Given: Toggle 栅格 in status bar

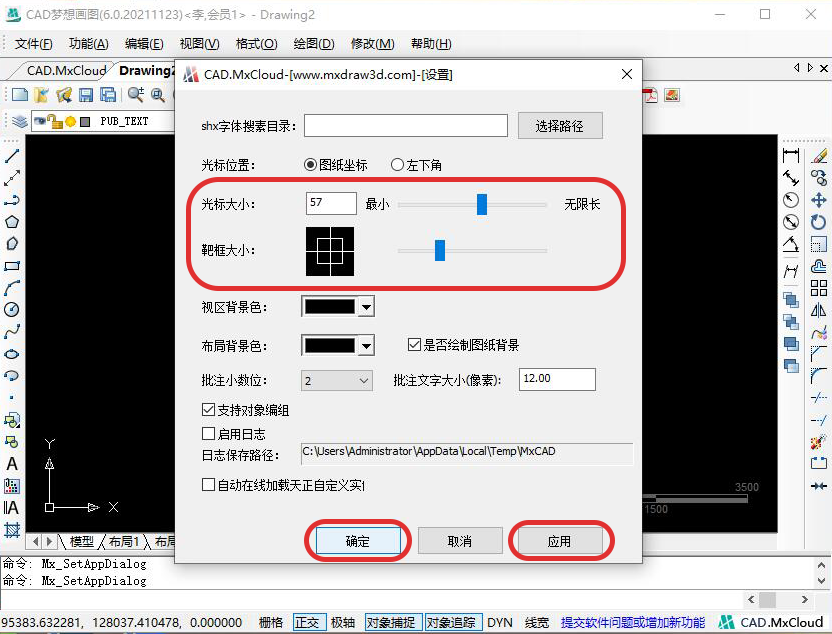Looking at the screenshot, I should (x=271, y=622).
